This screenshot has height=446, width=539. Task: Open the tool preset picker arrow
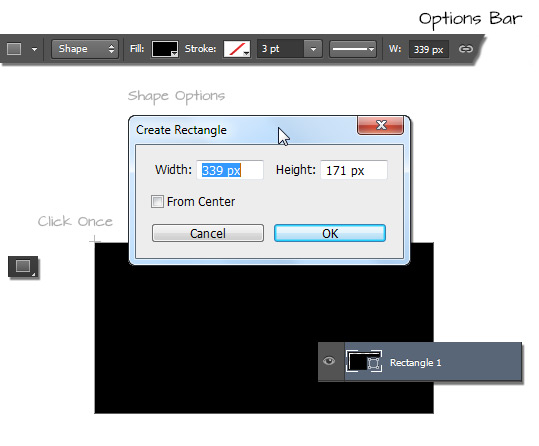coord(34,49)
